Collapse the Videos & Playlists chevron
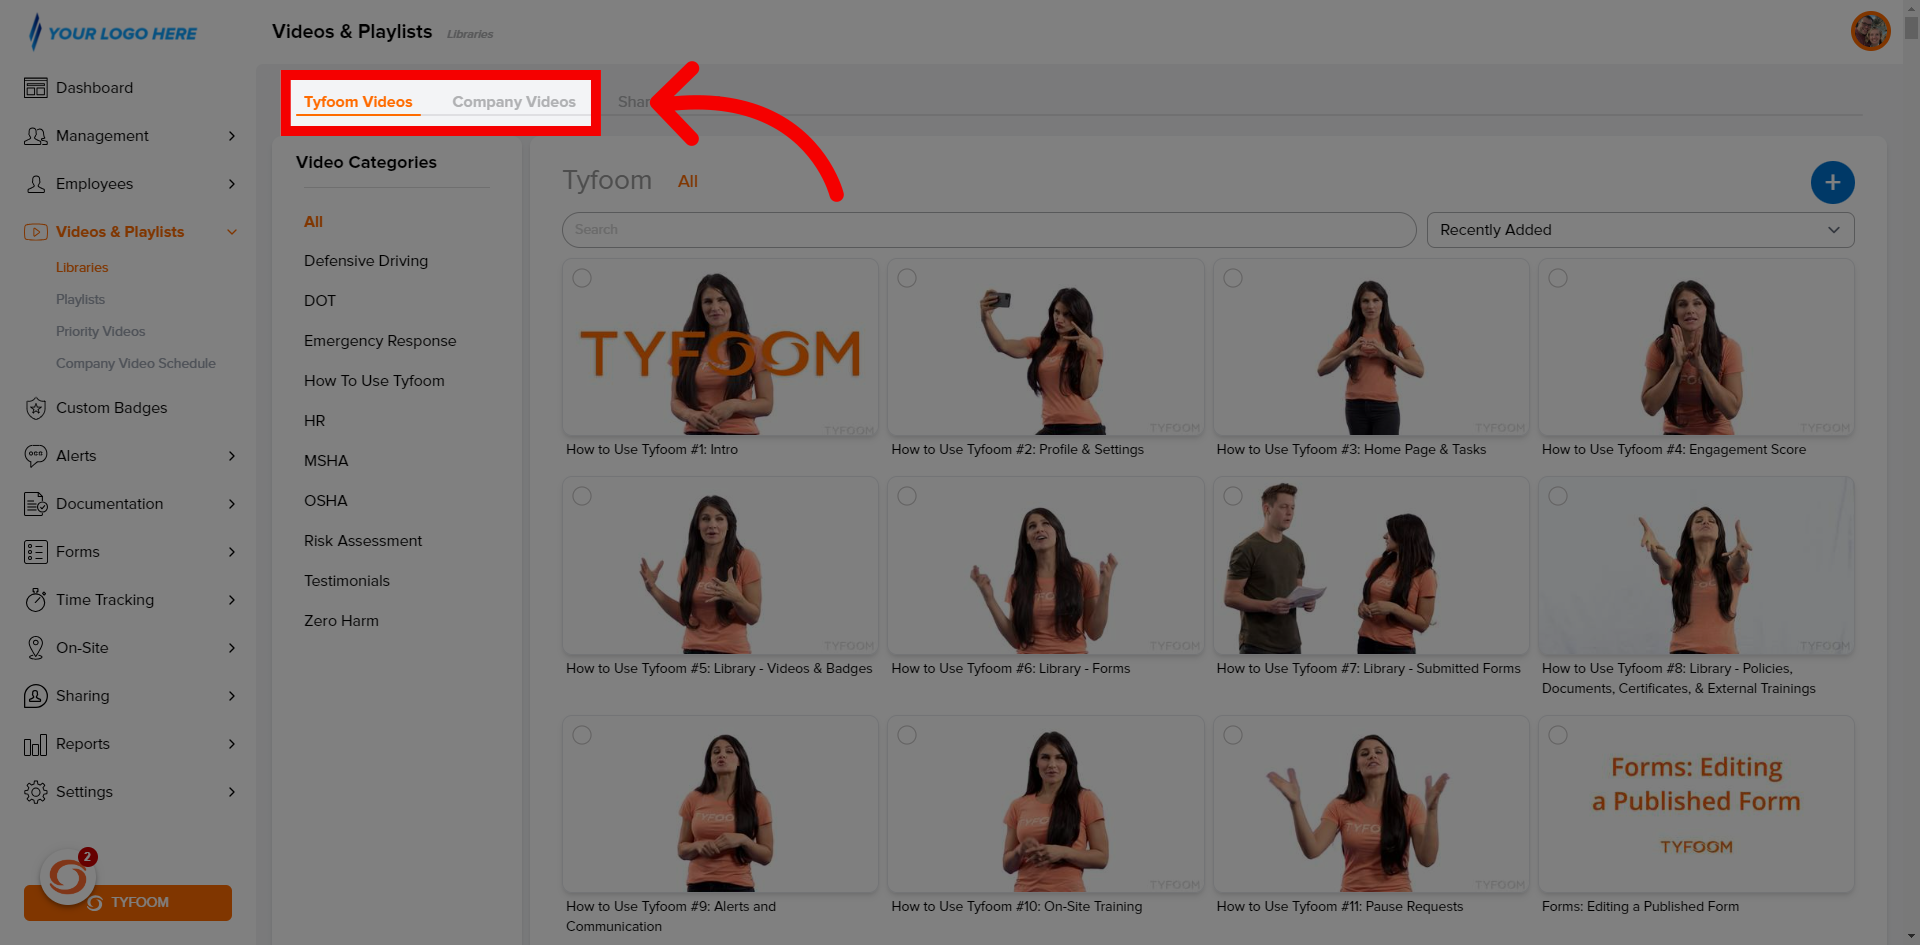Image resolution: width=1920 pixels, height=945 pixels. [232, 232]
